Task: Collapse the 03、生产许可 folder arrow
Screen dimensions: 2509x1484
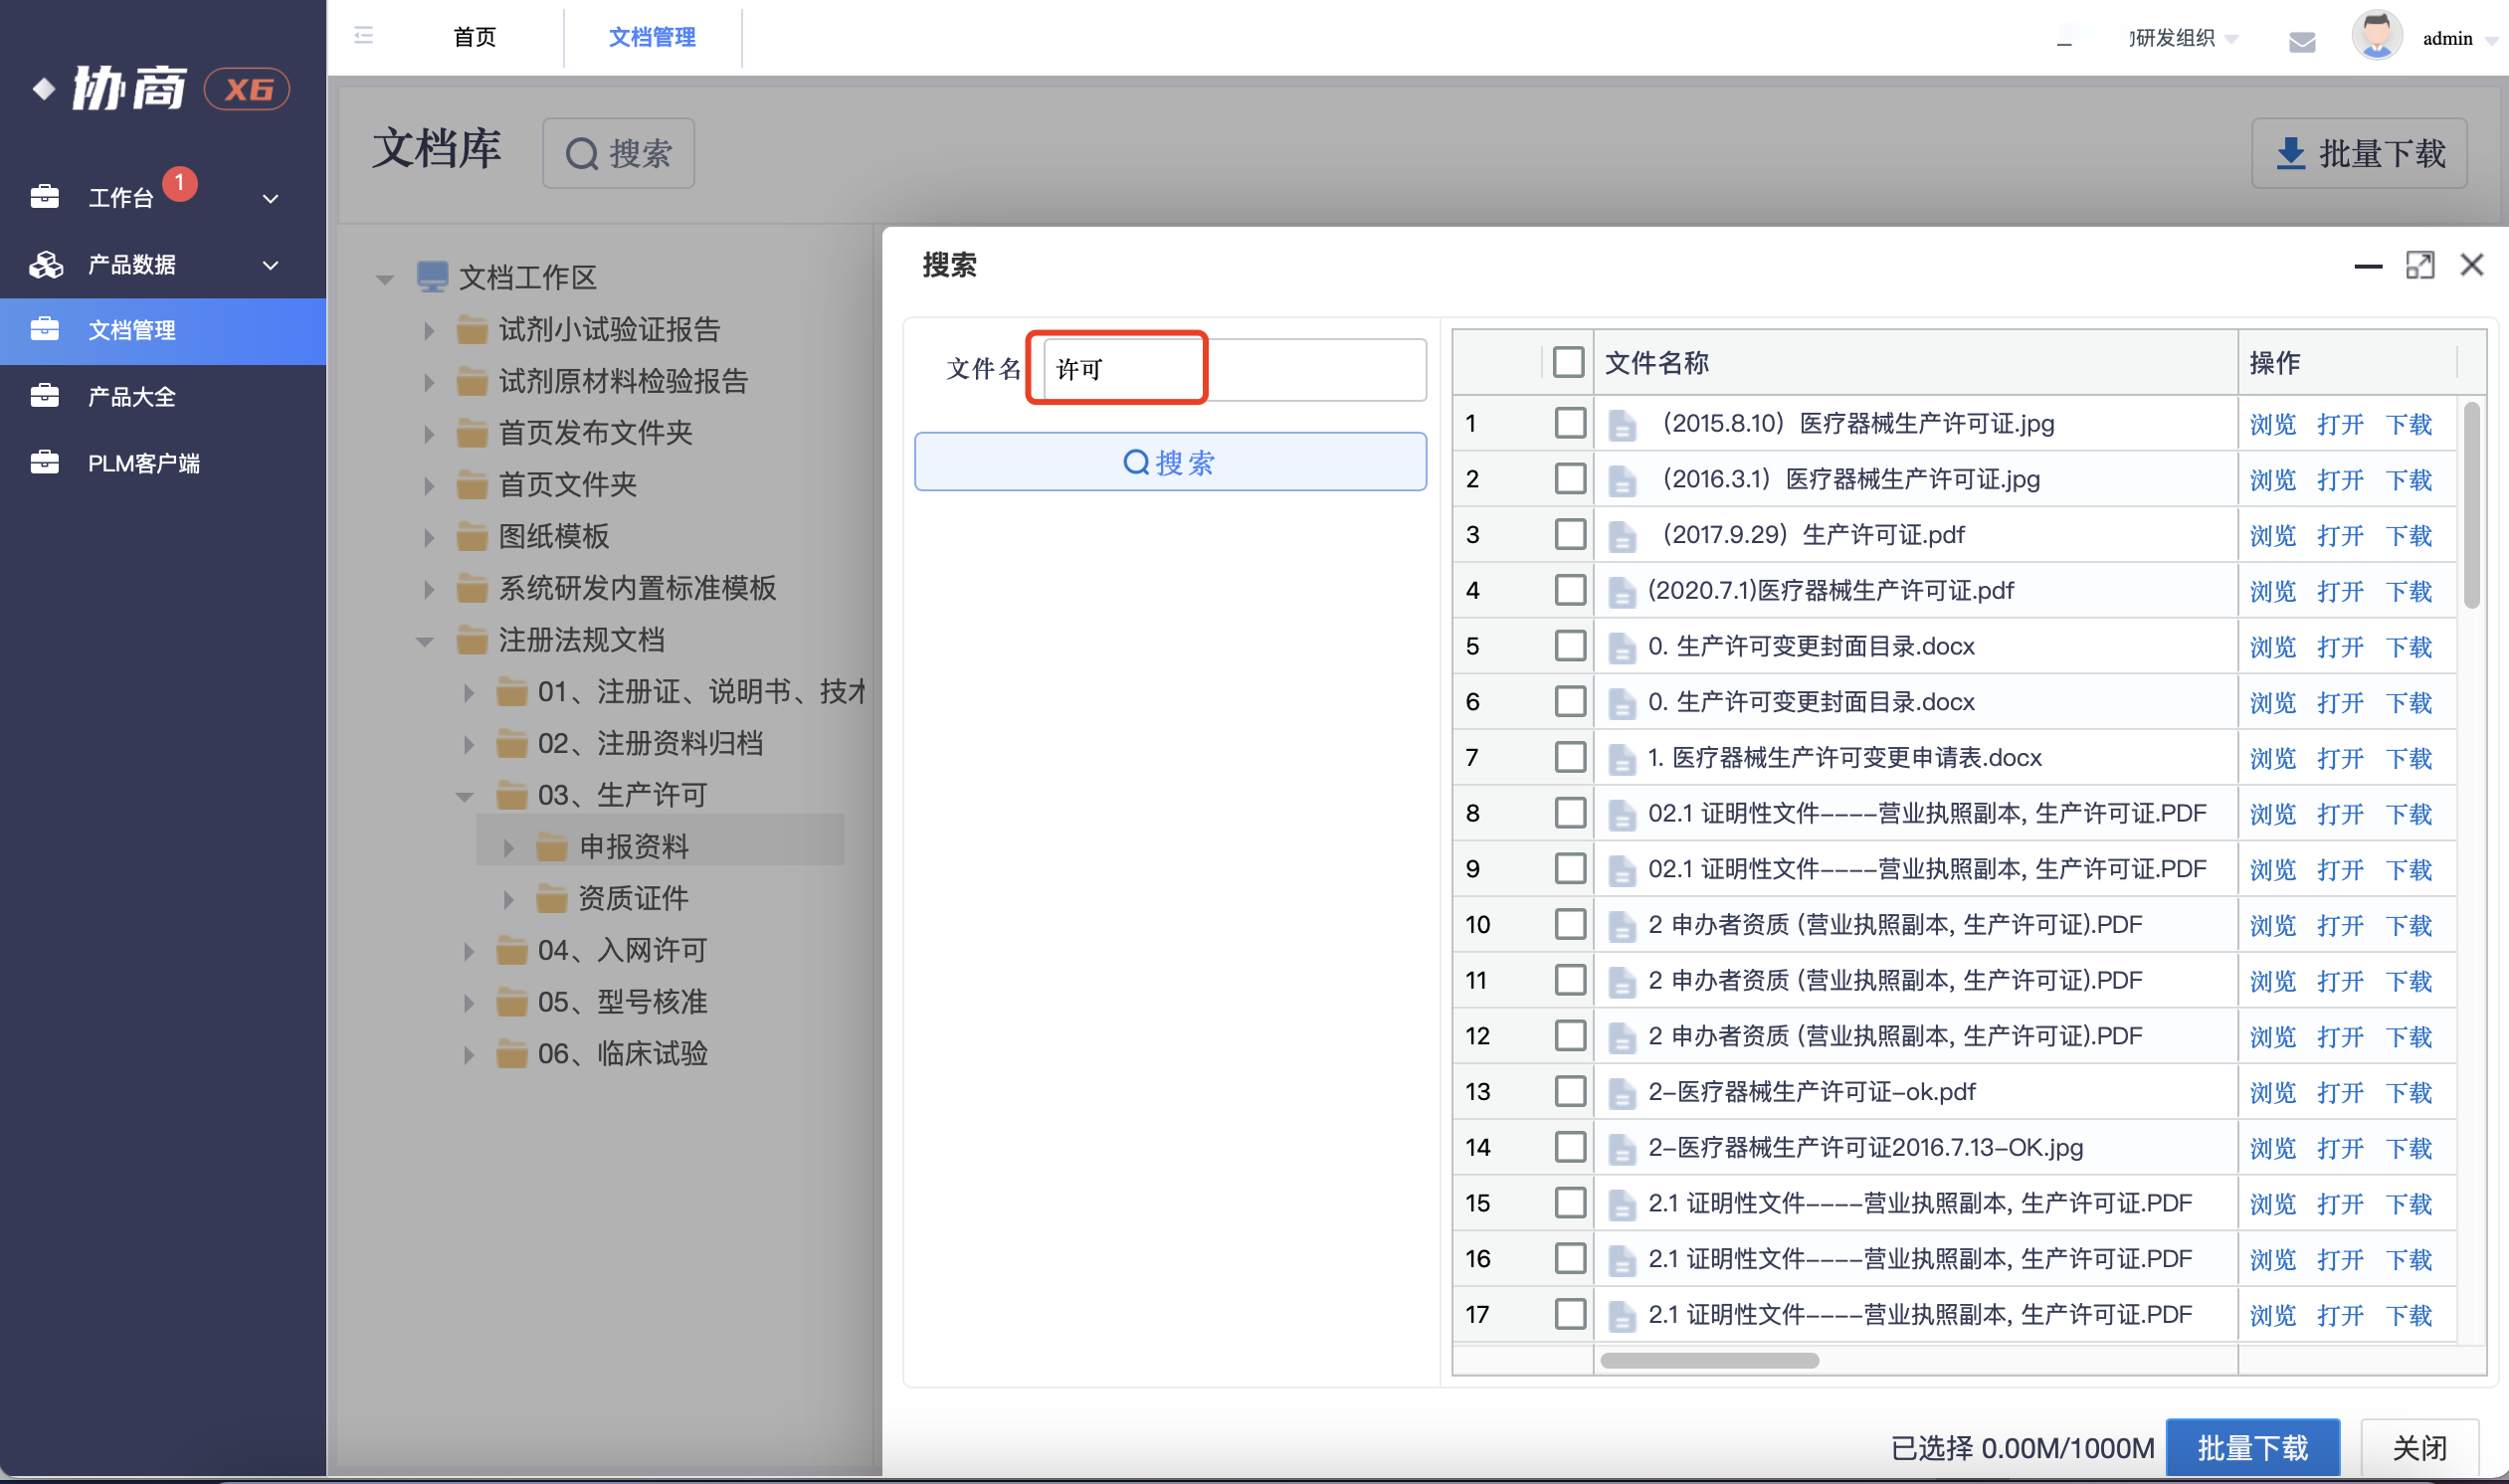Action: click(464, 797)
